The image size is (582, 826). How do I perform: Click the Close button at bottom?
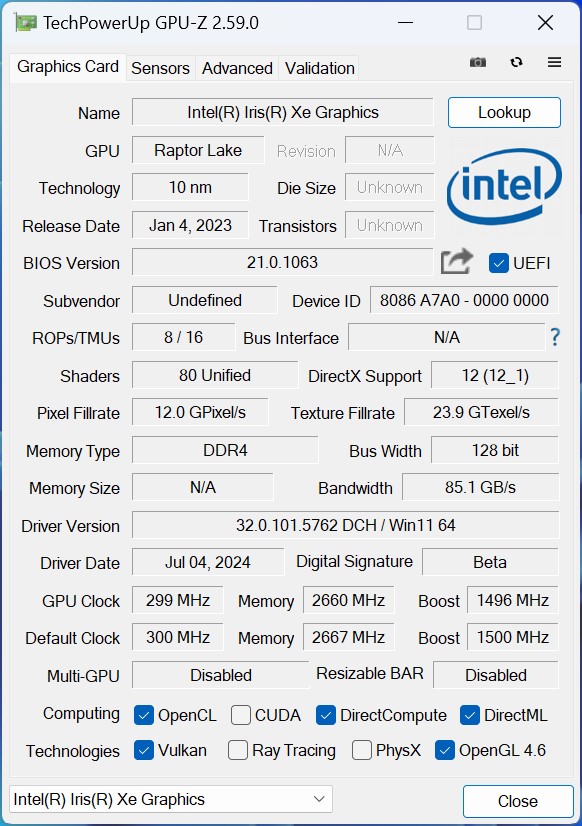coord(518,801)
